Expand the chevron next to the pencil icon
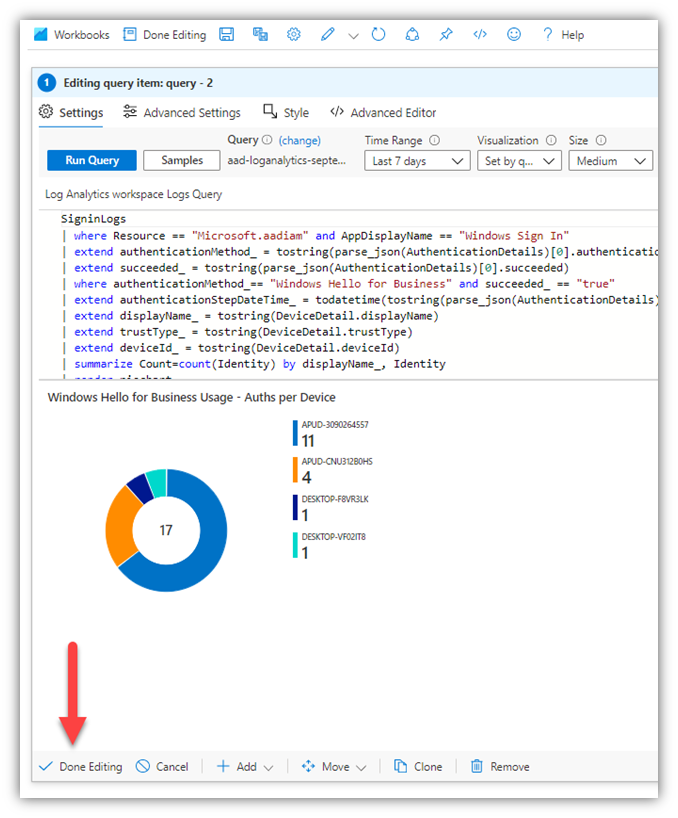Image resolution: width=678 pixels, height=818 pixels. click(x=354, y=36)
